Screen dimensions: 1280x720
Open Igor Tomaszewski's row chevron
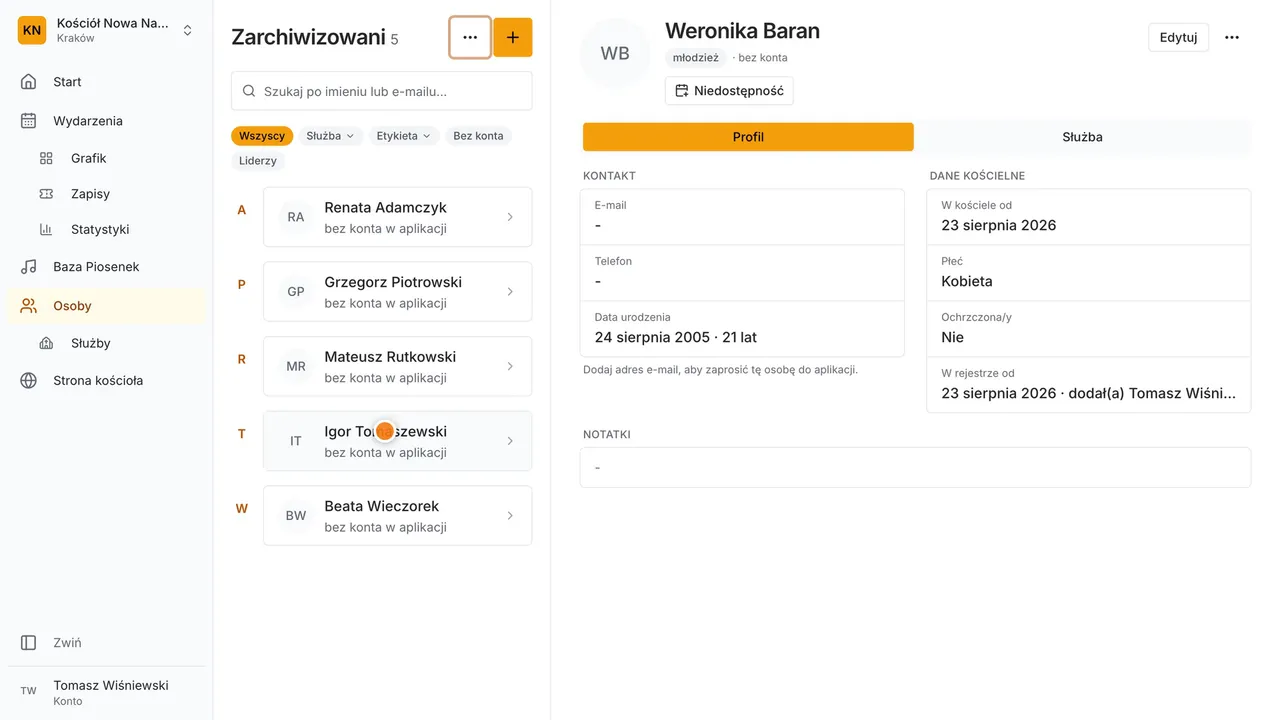click(510, 441)
